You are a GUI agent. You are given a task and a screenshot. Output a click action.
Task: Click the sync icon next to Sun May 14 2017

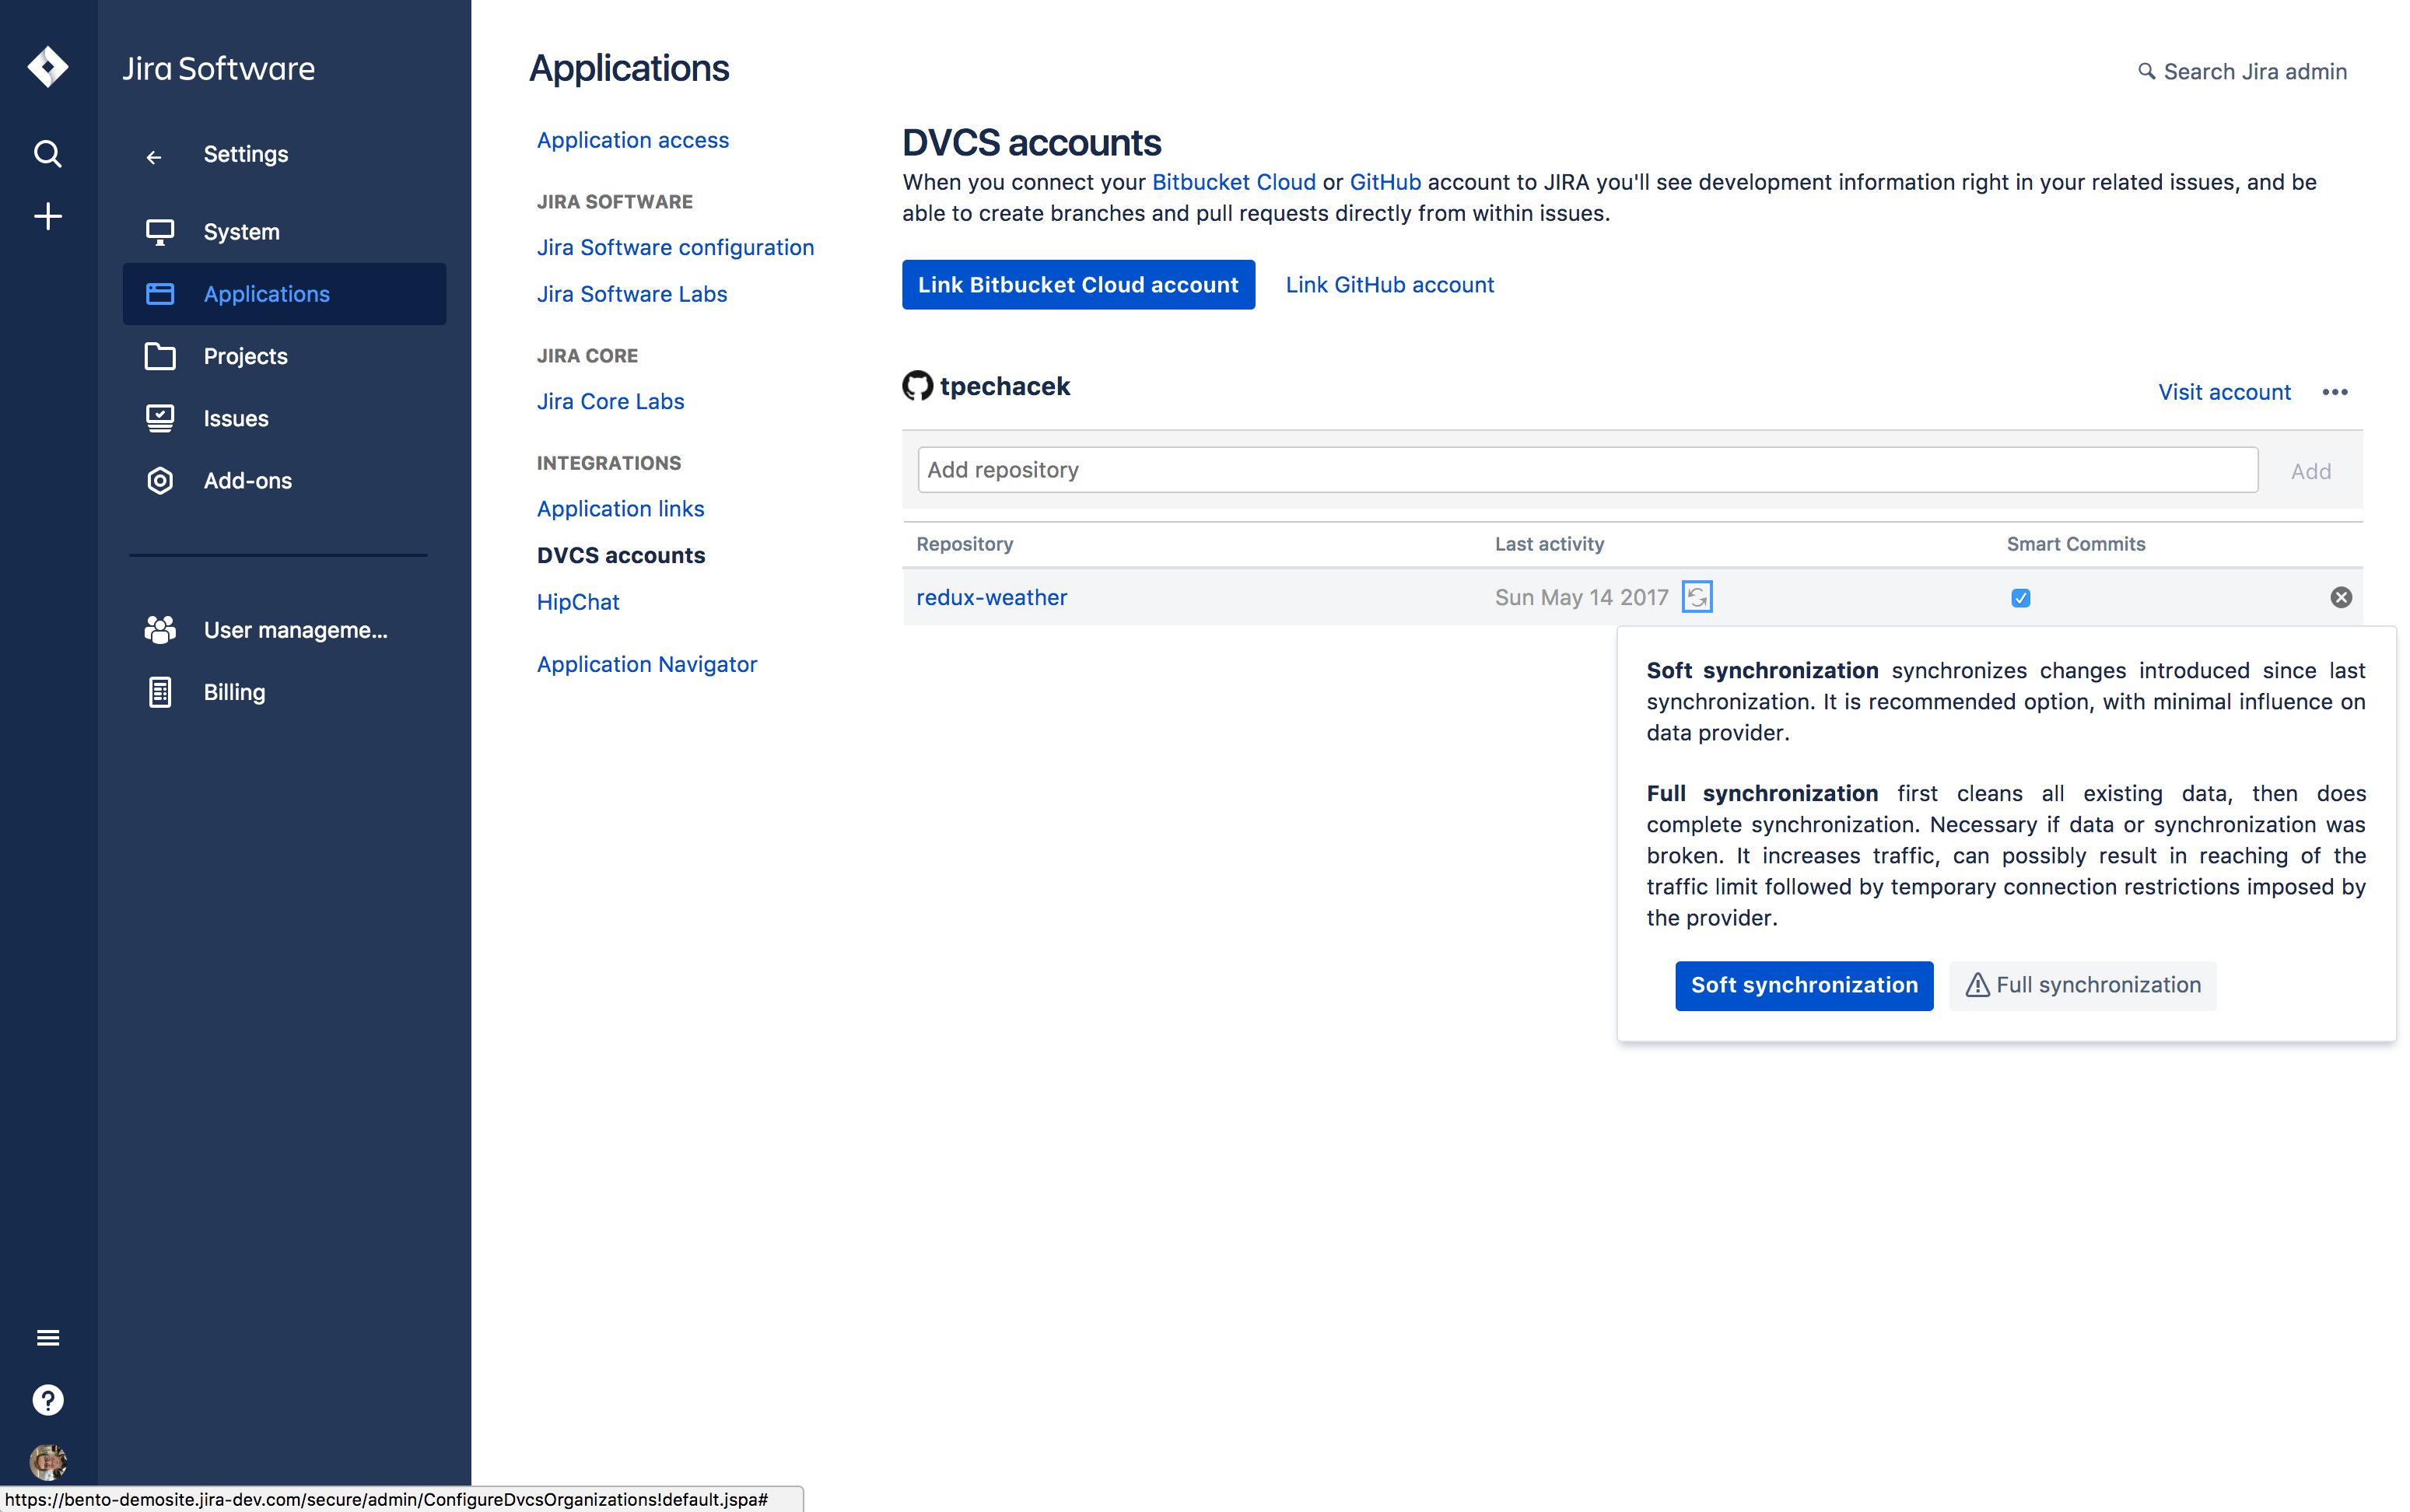coord(1697,596)
